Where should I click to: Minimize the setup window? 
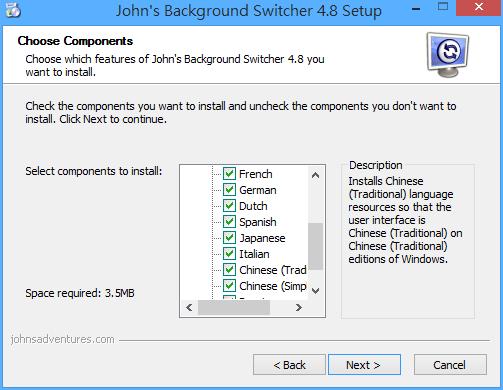pyautogui.click(x=416, y=8)
